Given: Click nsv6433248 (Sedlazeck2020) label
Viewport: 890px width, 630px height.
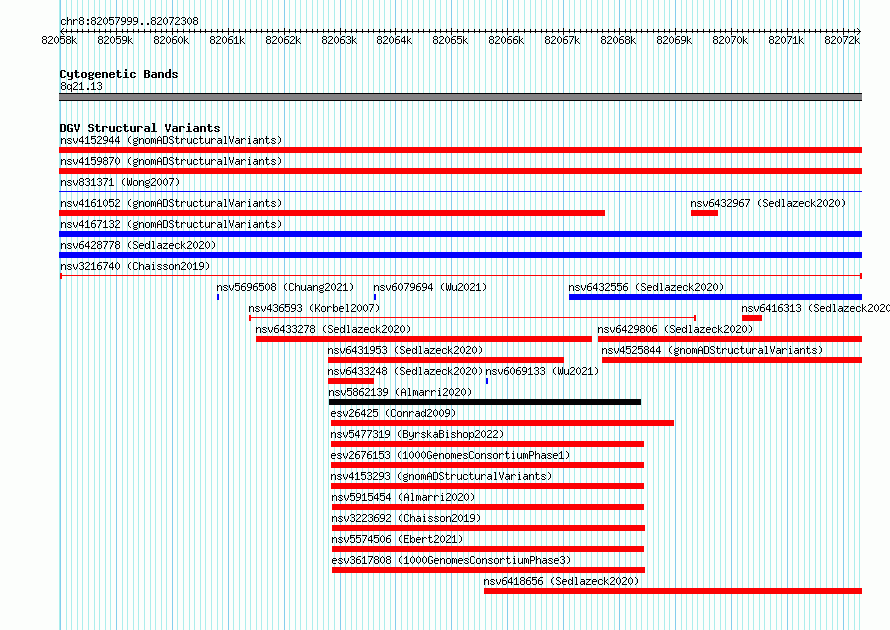Looking at the screenshot, I should point(405,371).
